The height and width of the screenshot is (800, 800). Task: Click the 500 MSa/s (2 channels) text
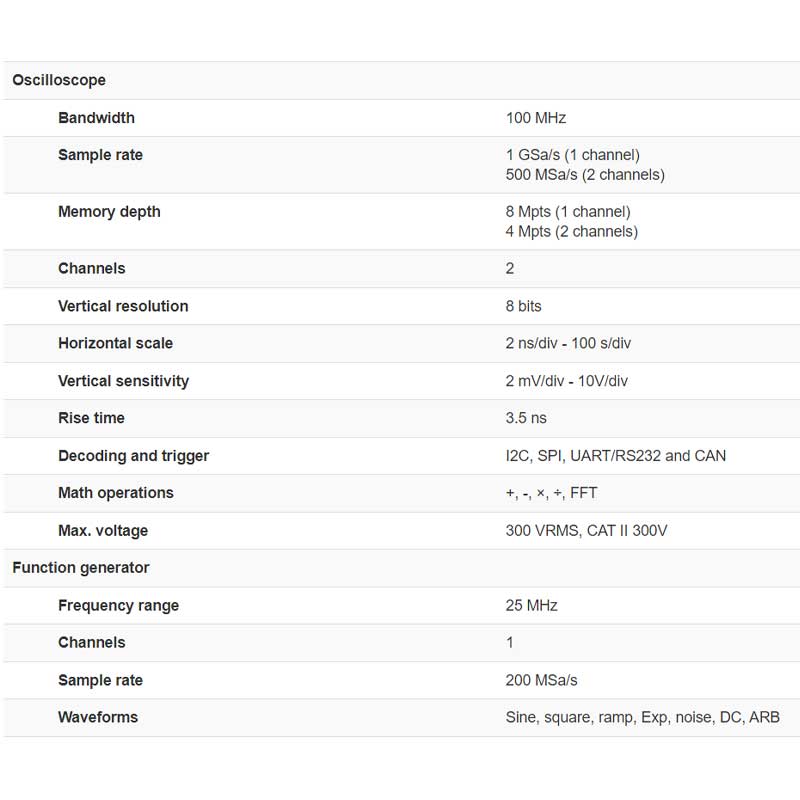[585, 174]
